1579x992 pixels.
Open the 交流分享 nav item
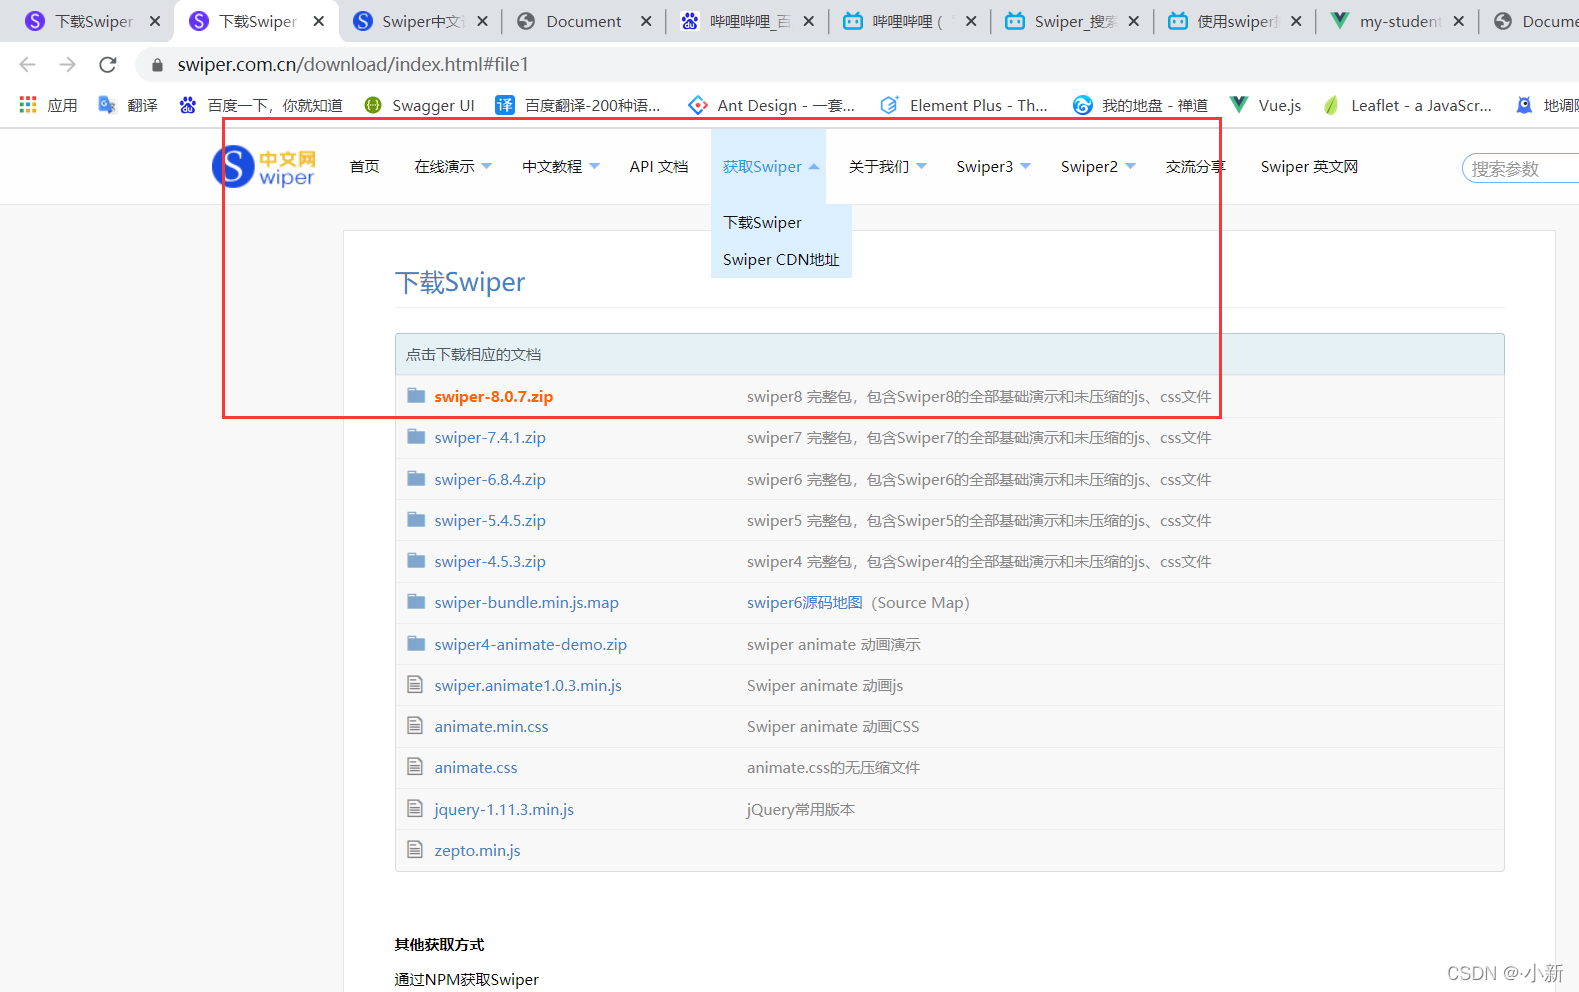(x=1195, y=167)
